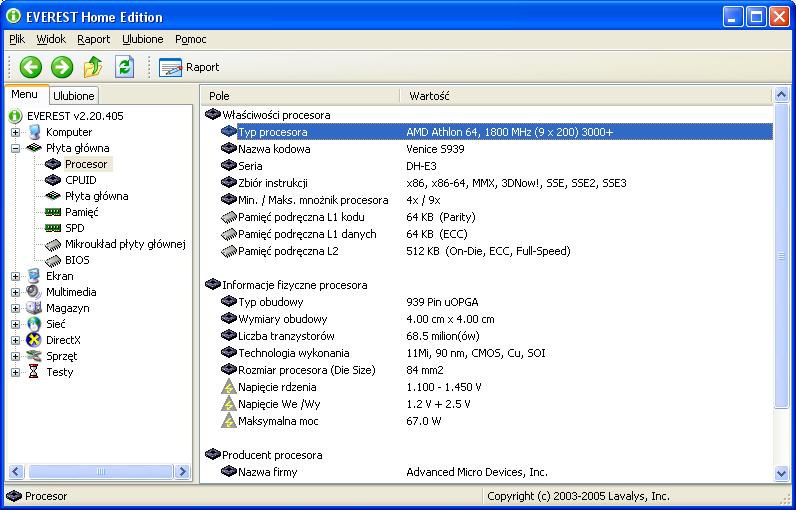796x510 pixels.
Task: Select CPUID chip icon in tree
Action: pyautogui.click(x=53, y=180)
